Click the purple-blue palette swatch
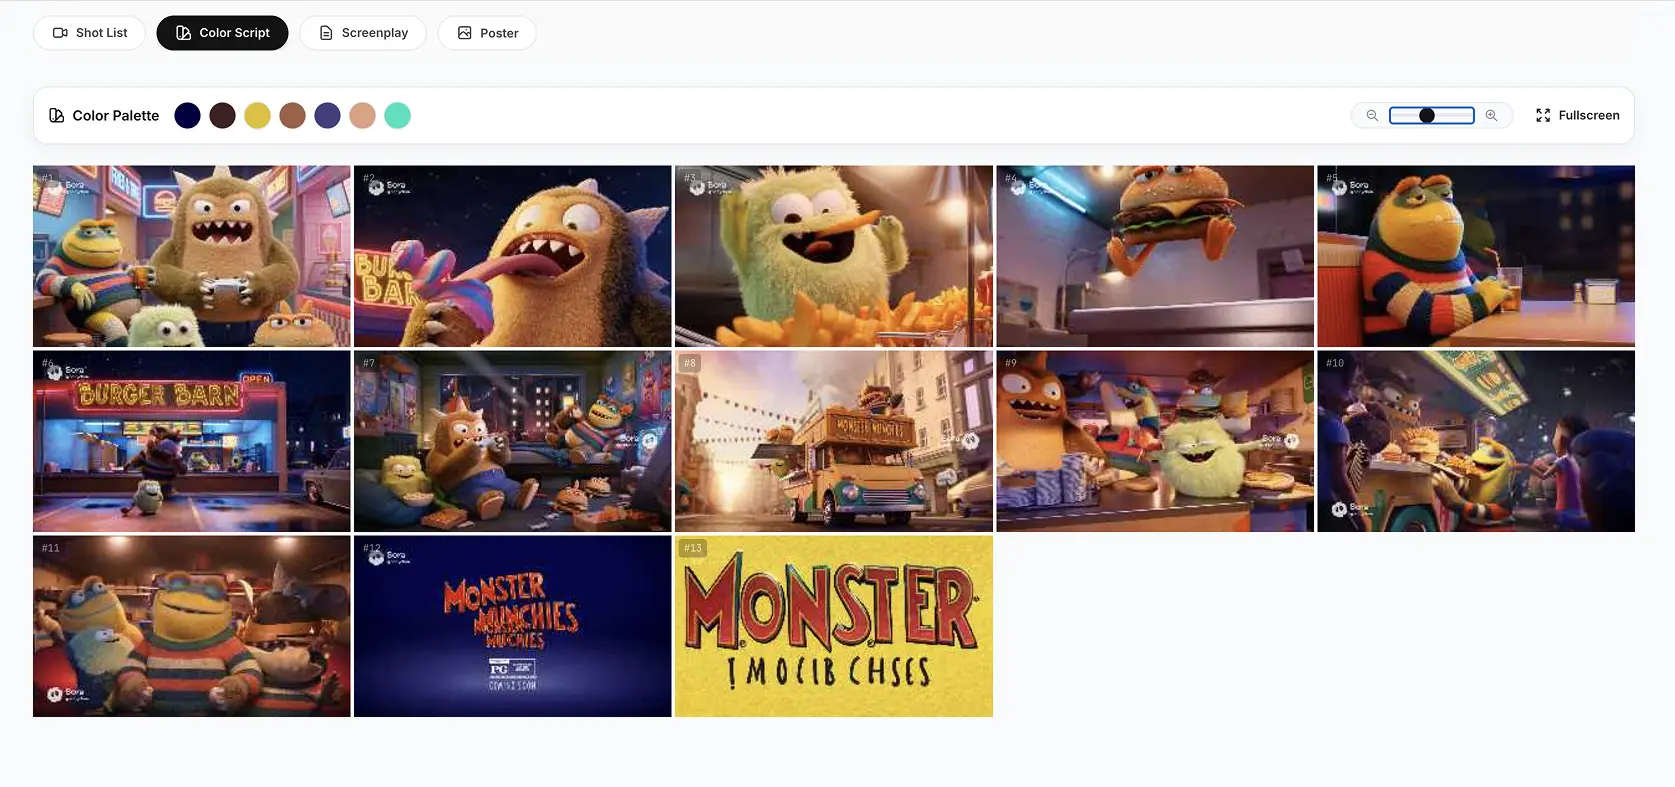Image resolution: width=1675 pixels, height=787 pixels. (x=327, y=116)
